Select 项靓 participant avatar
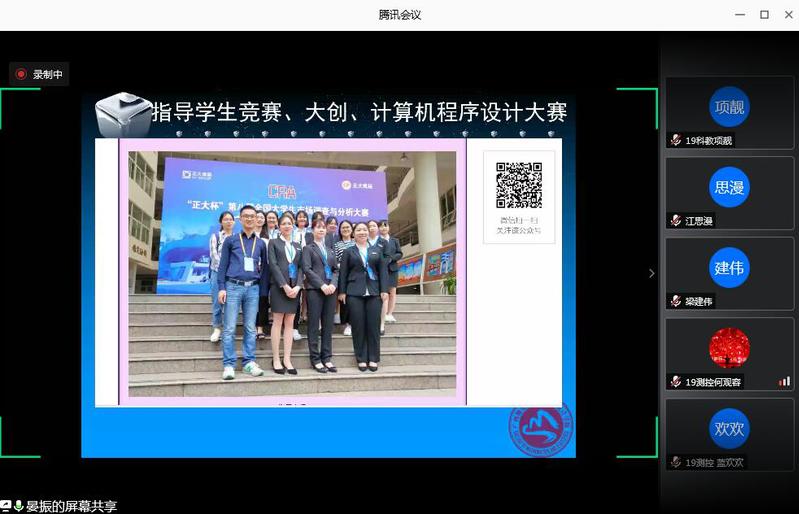This screenshot has height=514, width=799. click(x=729, y=107)
